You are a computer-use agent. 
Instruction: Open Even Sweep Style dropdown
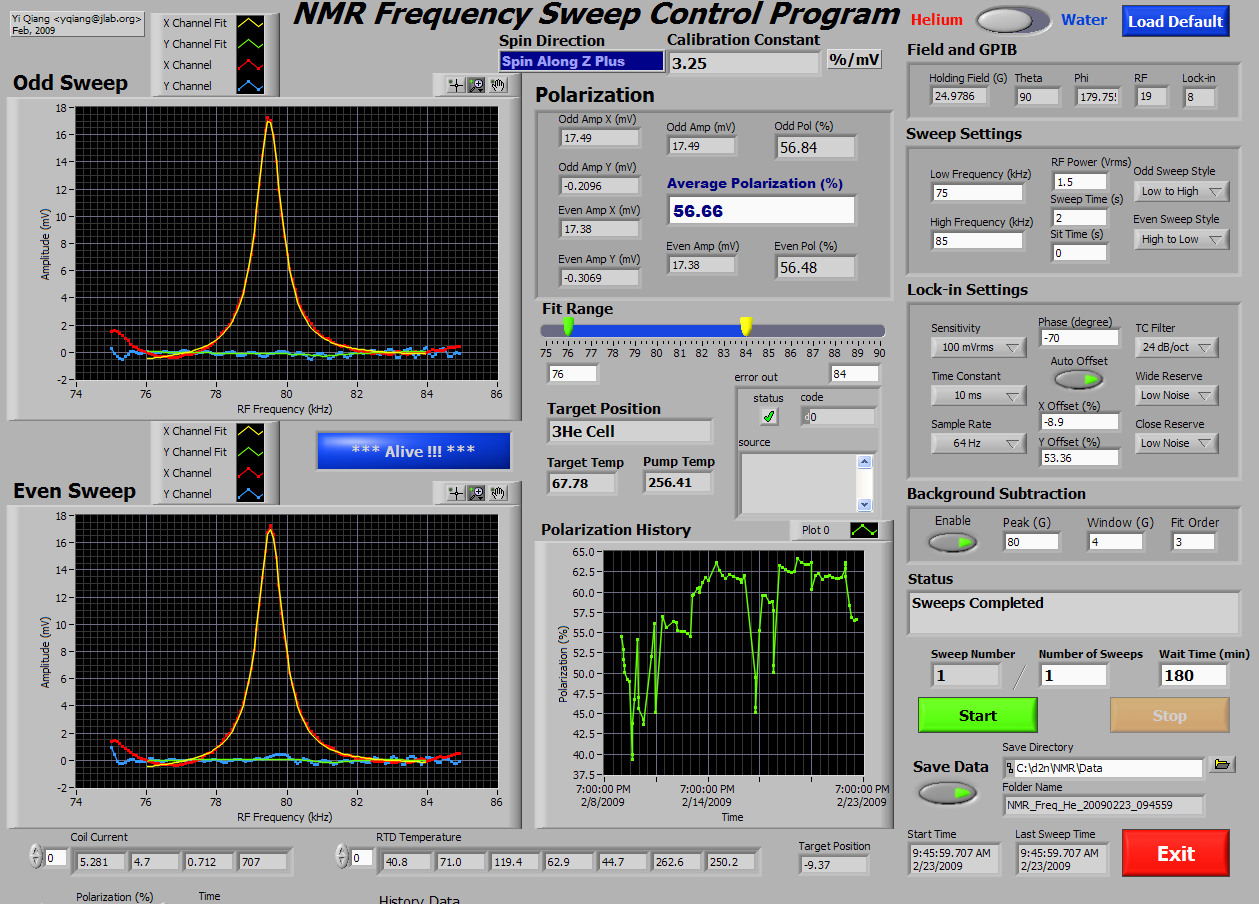click(x=1181, y=239)
